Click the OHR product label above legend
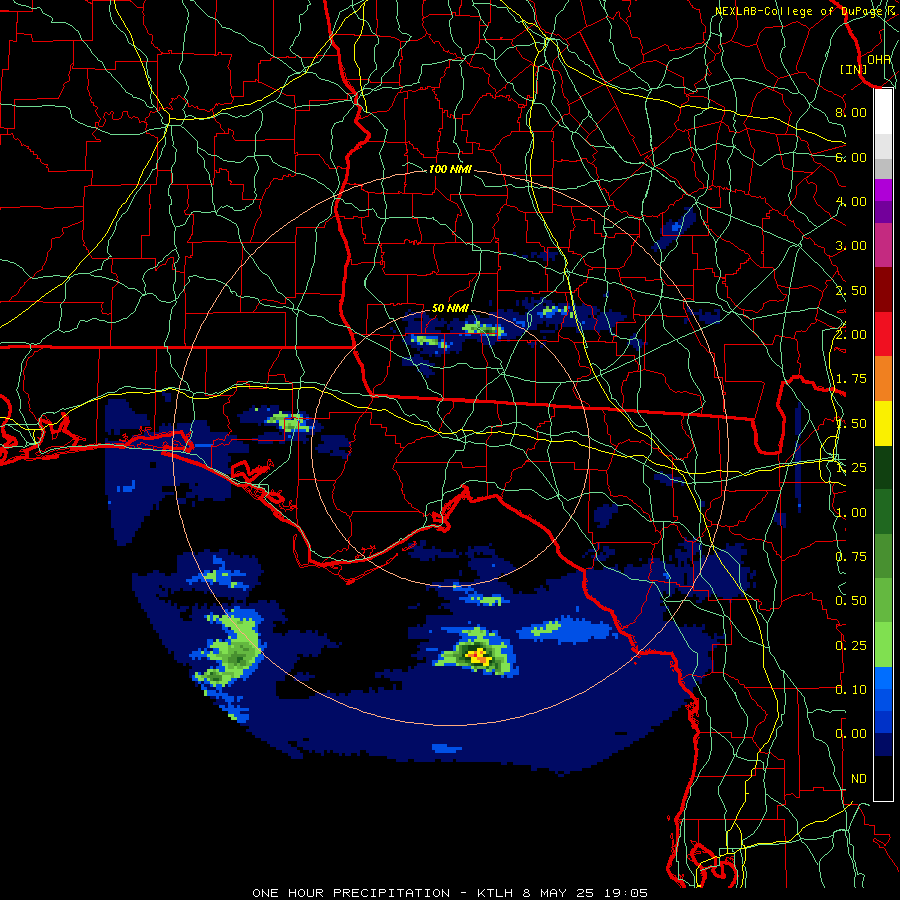 click(879, 59)
